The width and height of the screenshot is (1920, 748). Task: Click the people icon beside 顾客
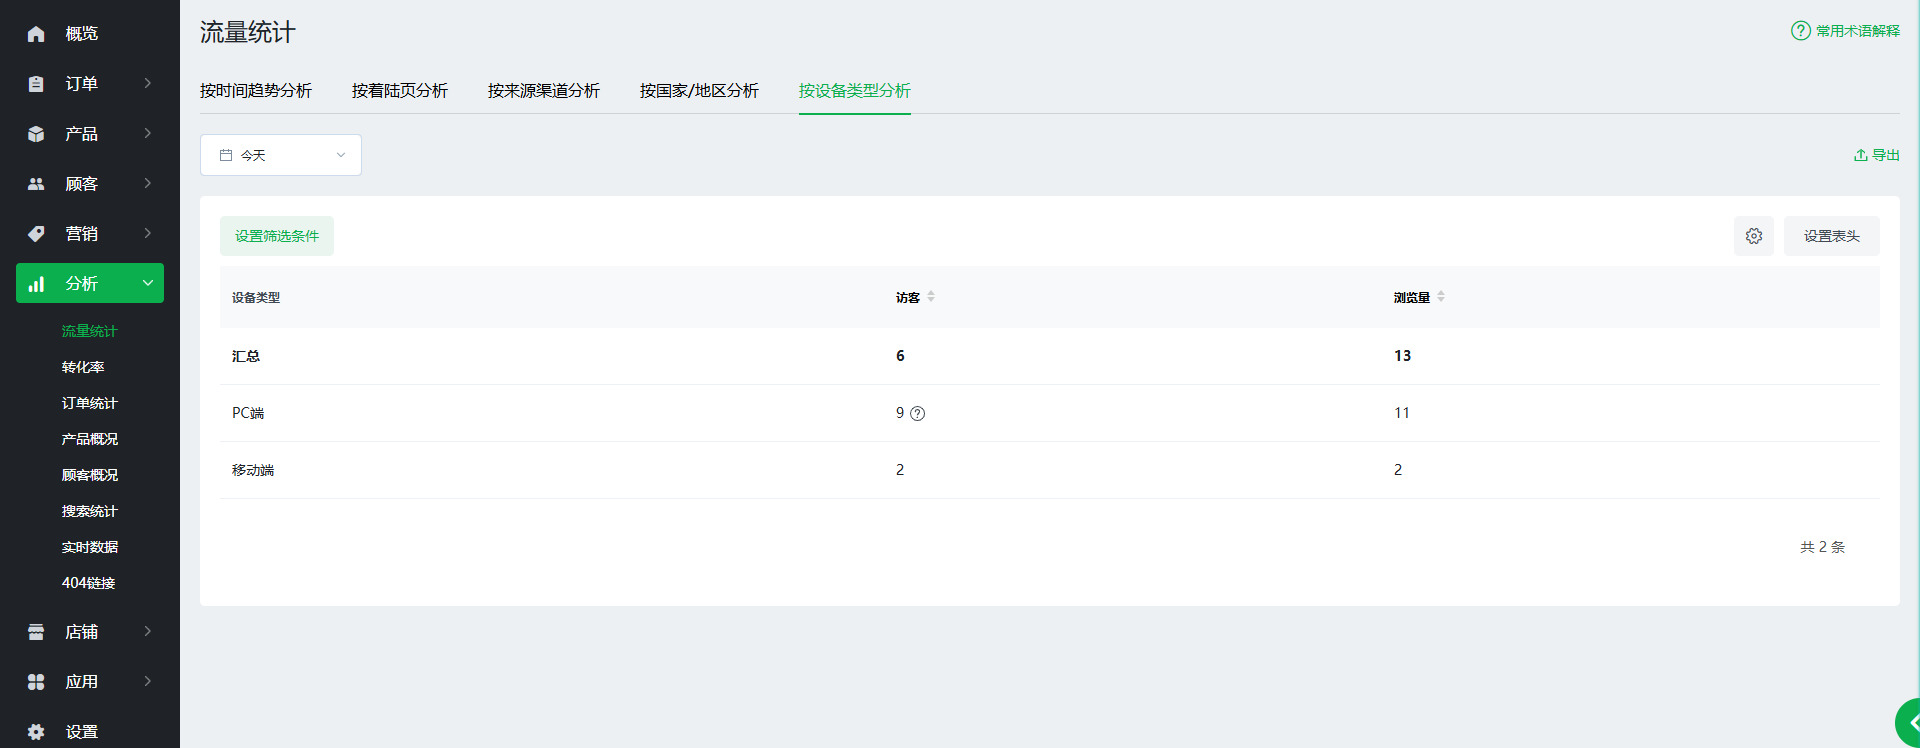36,184
